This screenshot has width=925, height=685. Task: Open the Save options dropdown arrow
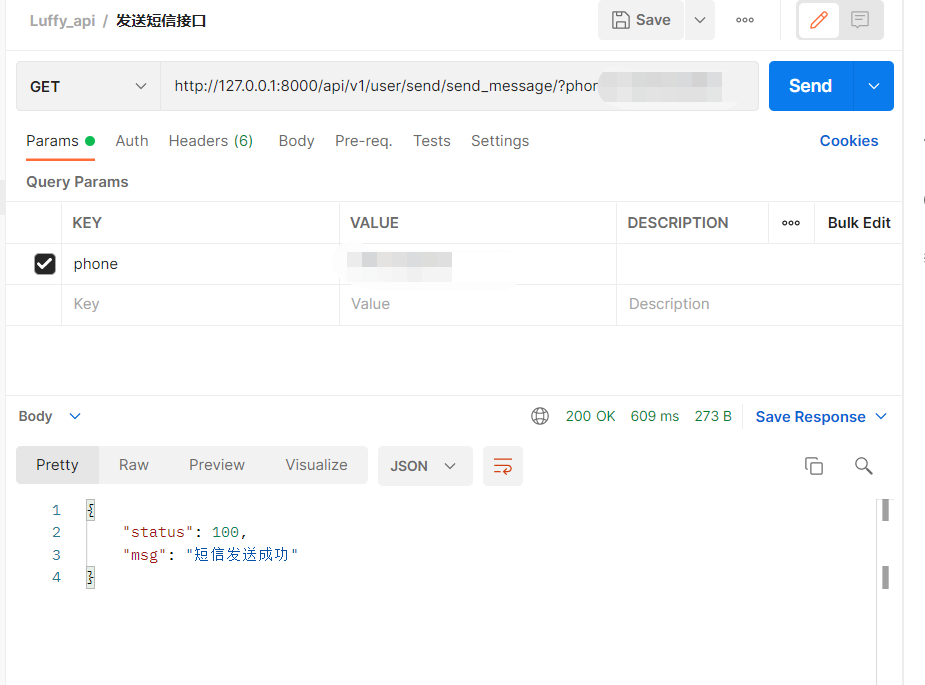coord(700,20)
